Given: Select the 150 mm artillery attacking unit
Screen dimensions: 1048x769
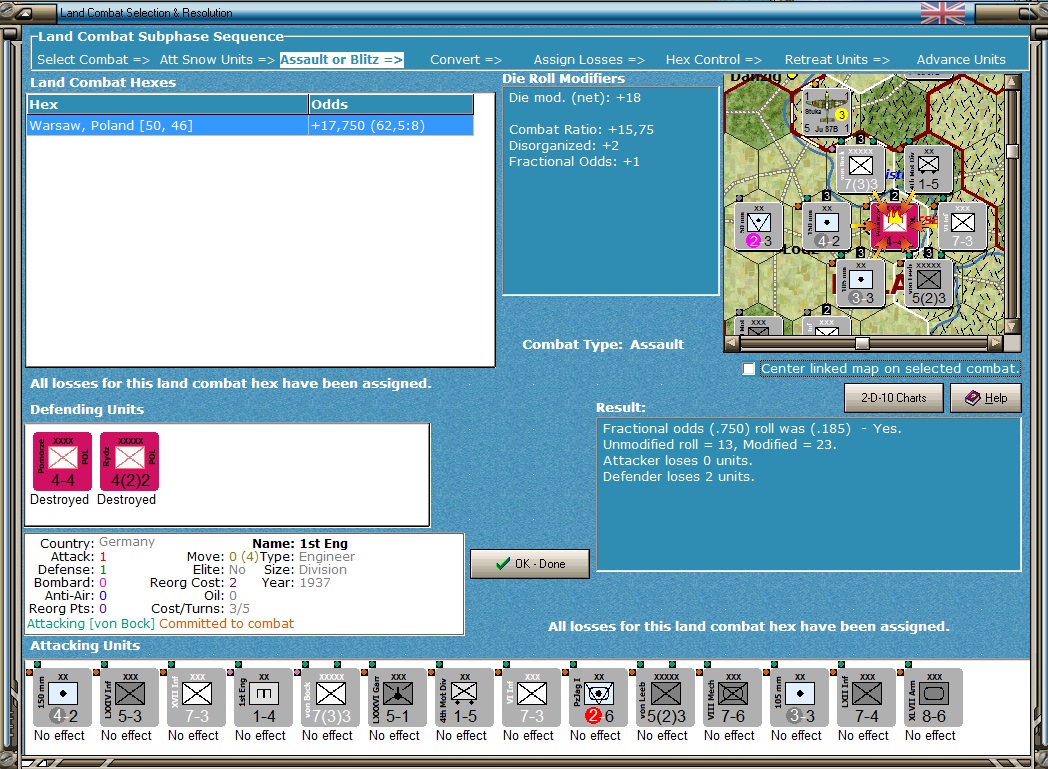Looking at the screenshot, I should click(x=62, y=698).
